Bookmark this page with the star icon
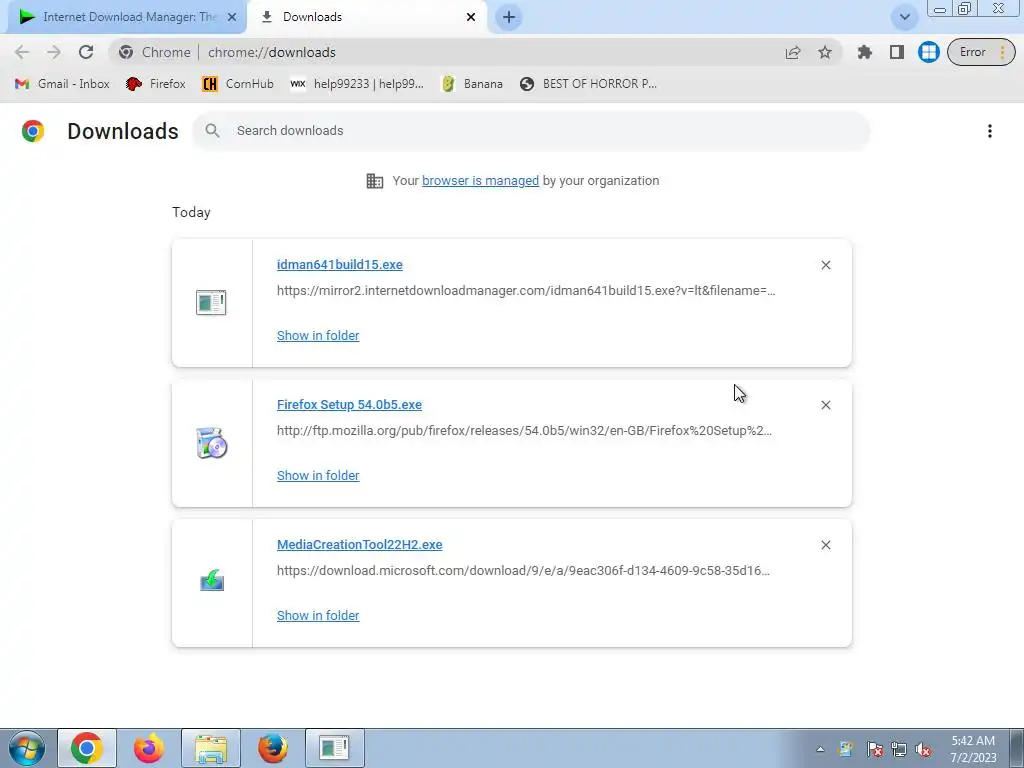Screen dimensions: 1024x768 click(825, 52)
